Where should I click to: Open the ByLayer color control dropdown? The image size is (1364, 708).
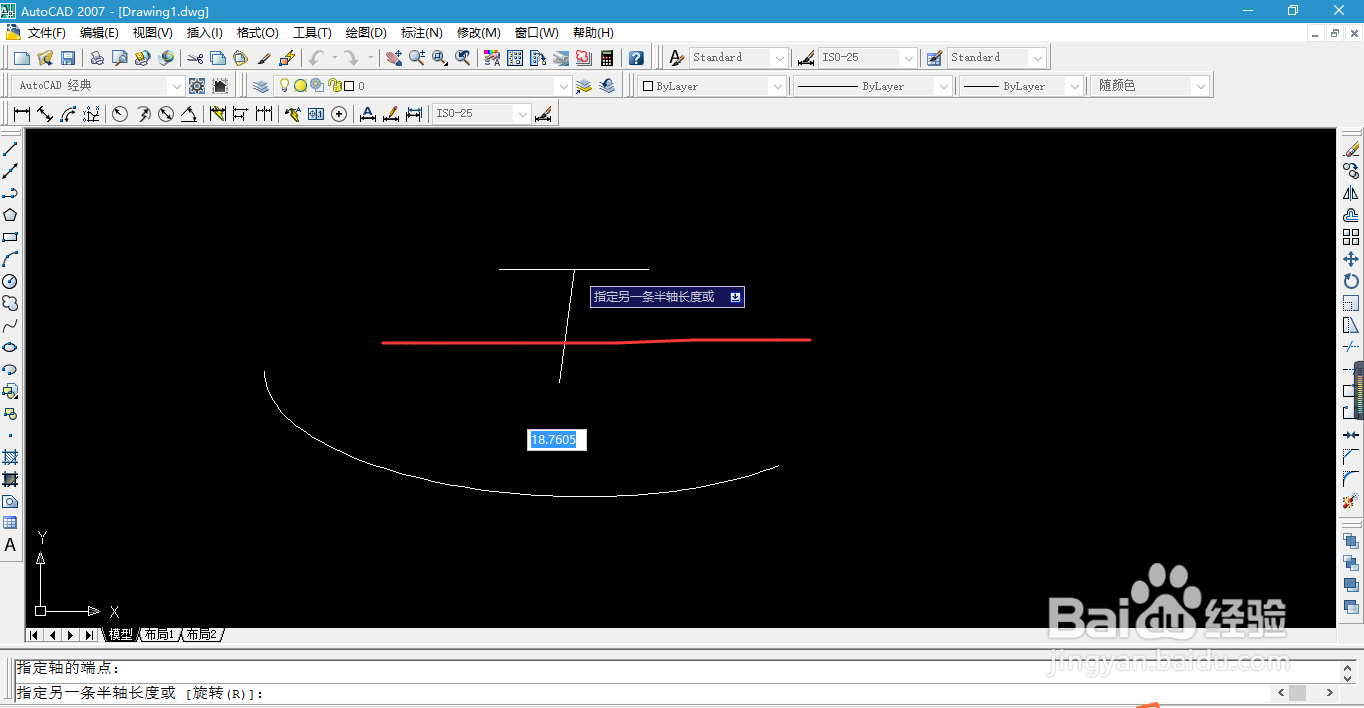coord(777,86)
